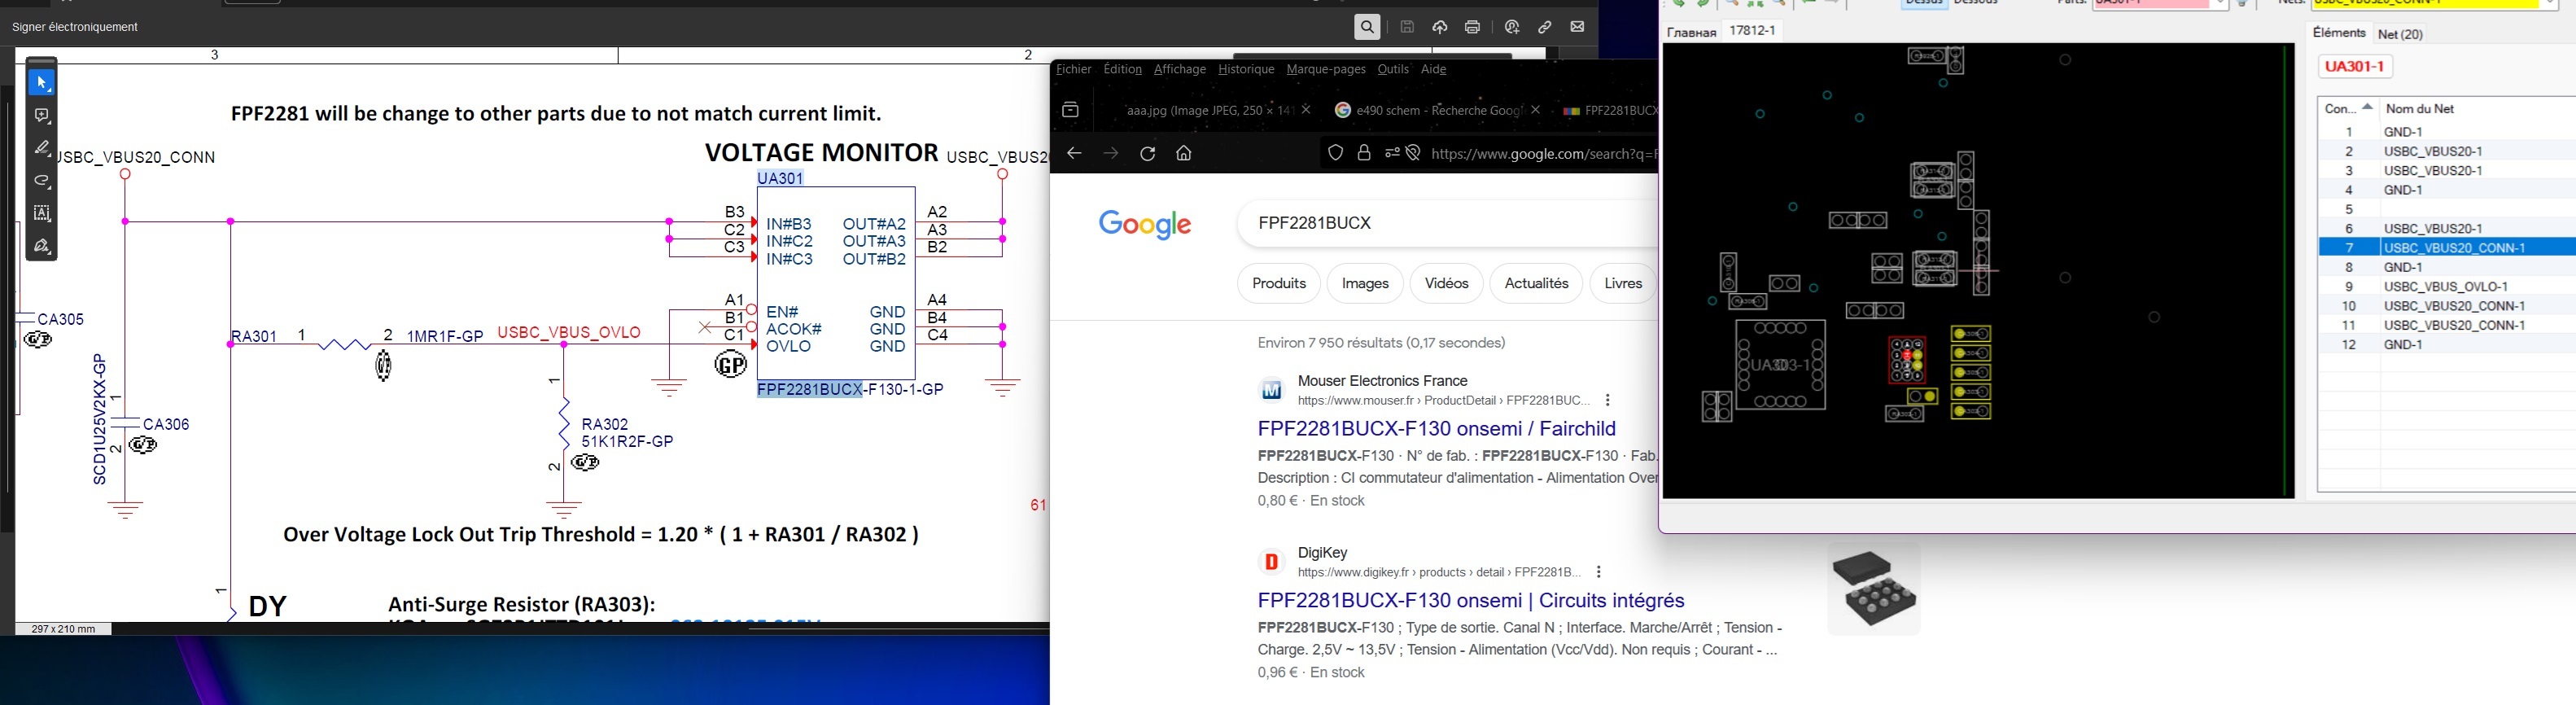Go forward in Firefox browser
The width and height of the screenshot is (2576, 705).
coord(1111,153)
